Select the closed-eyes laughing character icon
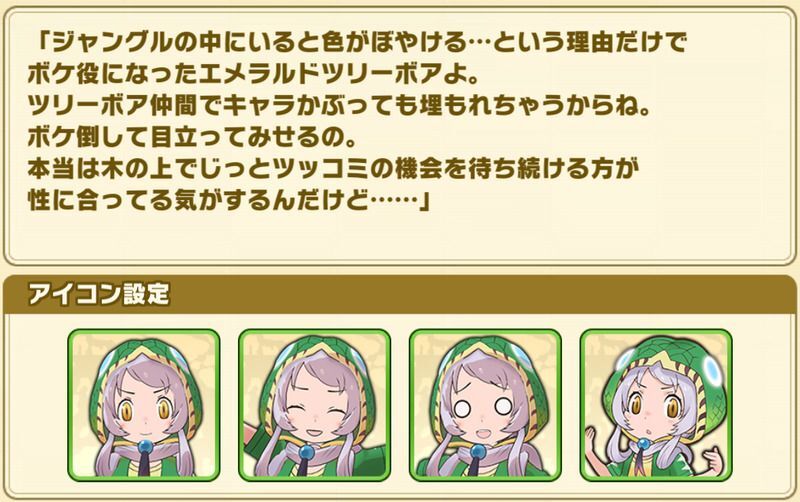Screen dimensions: 800x502 coord(314,405)
